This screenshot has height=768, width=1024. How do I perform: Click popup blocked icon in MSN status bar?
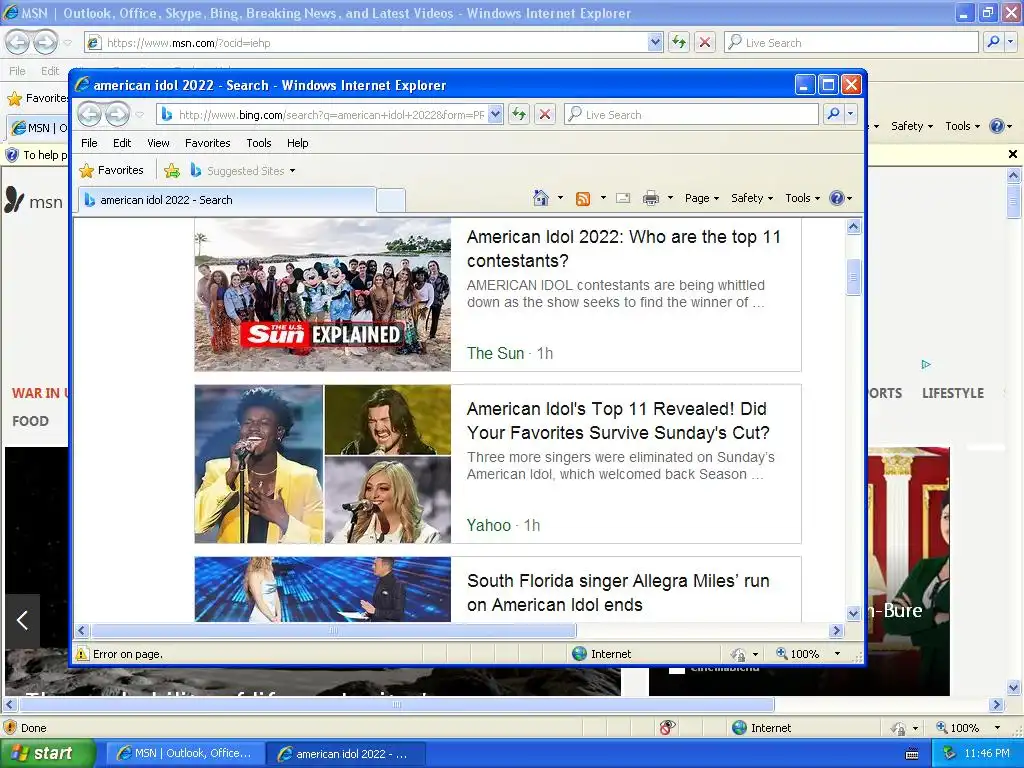pos(667,728)
